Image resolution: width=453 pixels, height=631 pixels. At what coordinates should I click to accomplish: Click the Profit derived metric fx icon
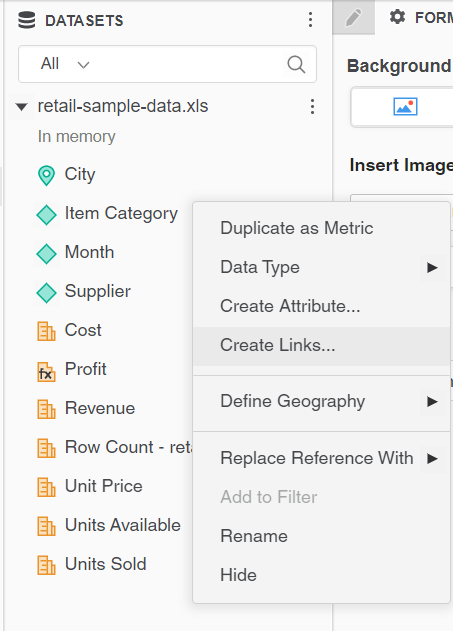(46, 371)
